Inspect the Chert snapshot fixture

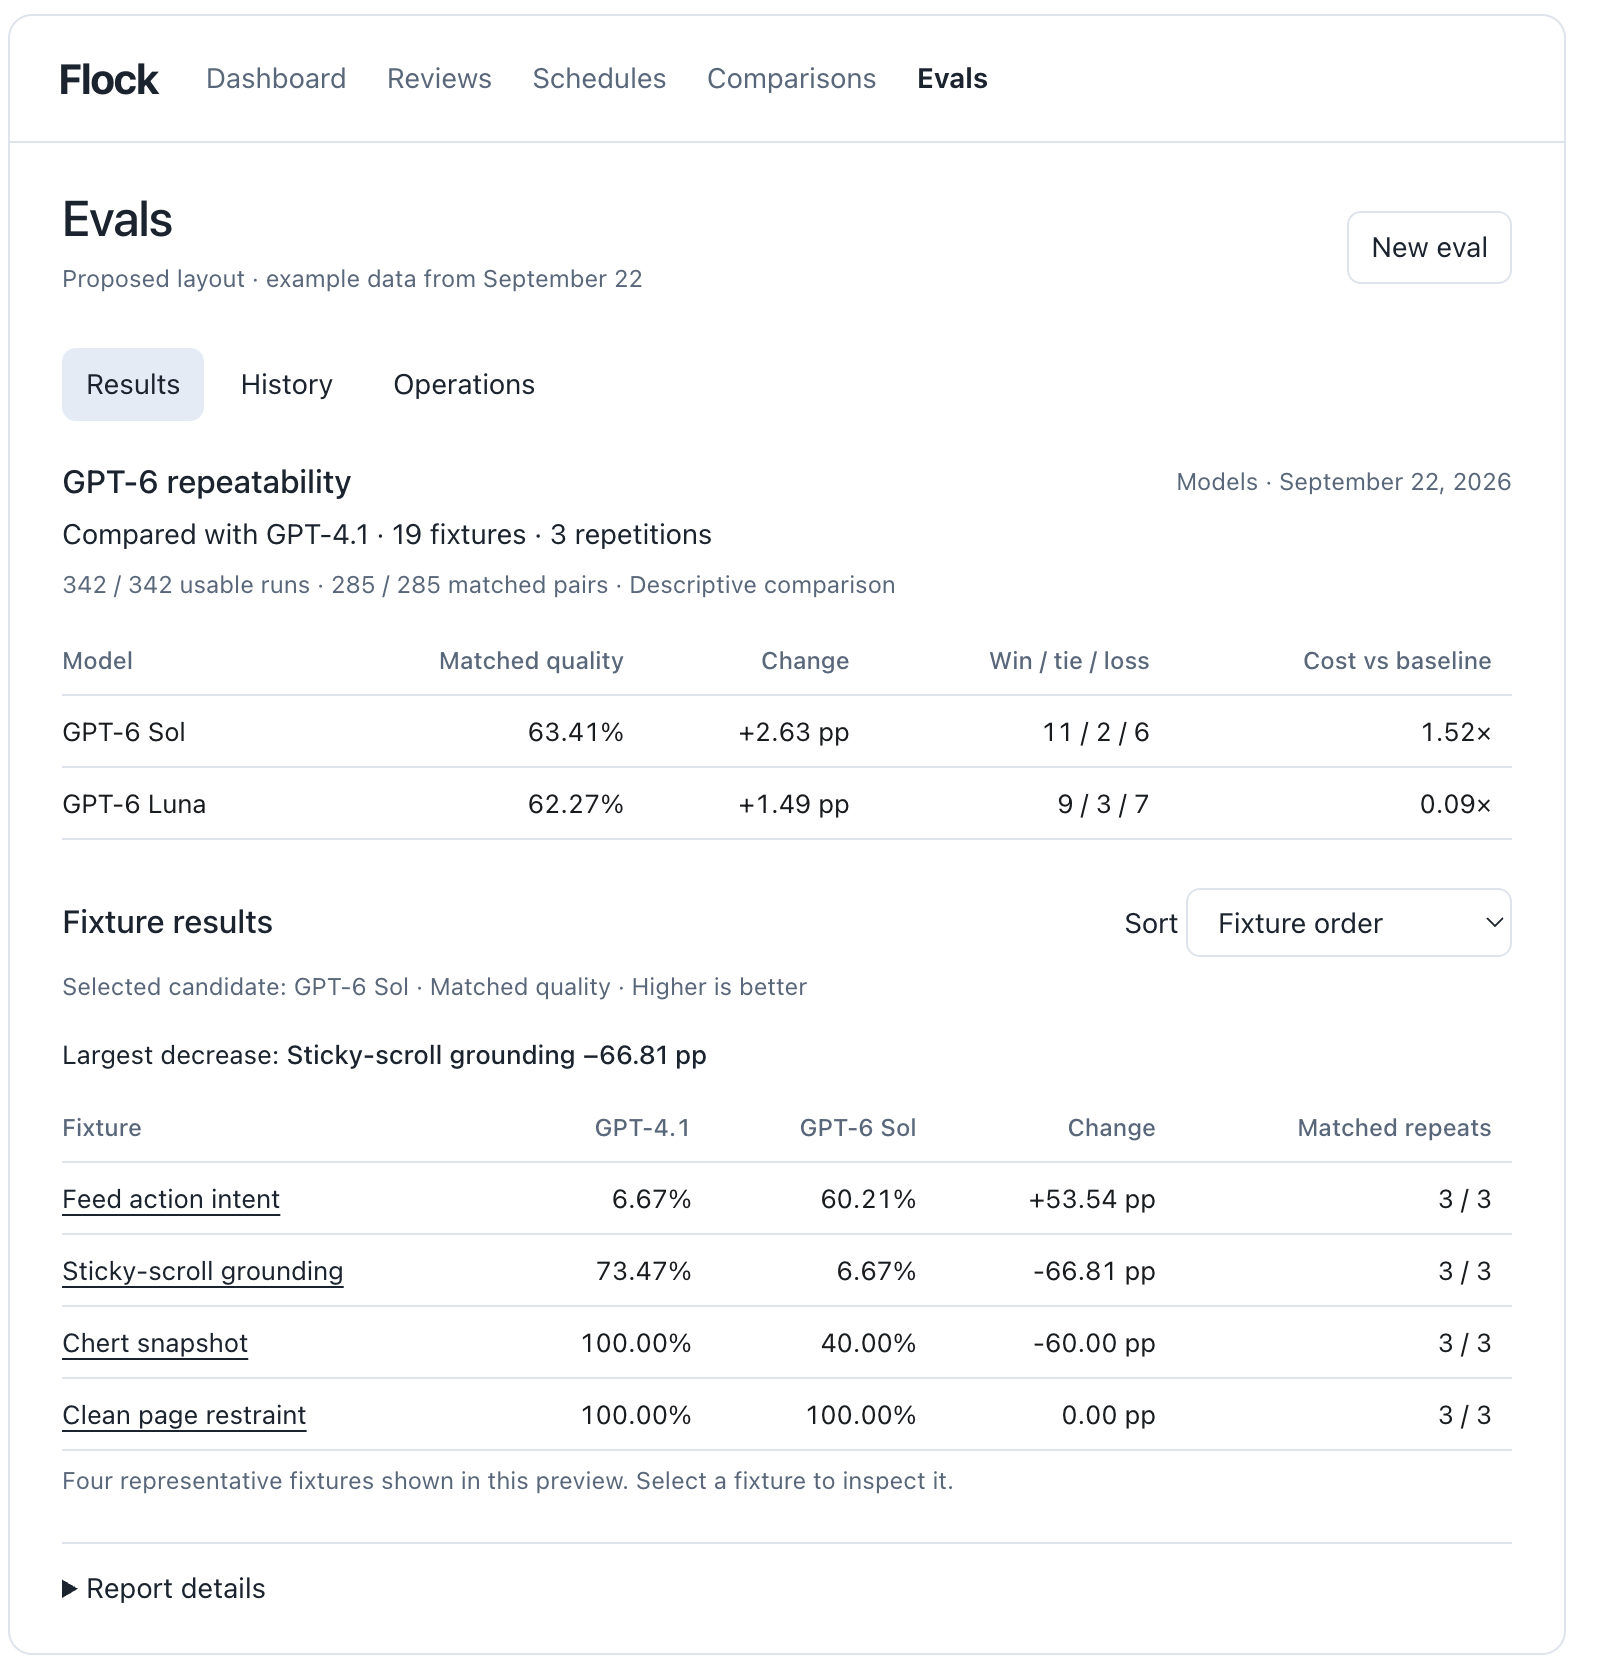pos(155,1343)
